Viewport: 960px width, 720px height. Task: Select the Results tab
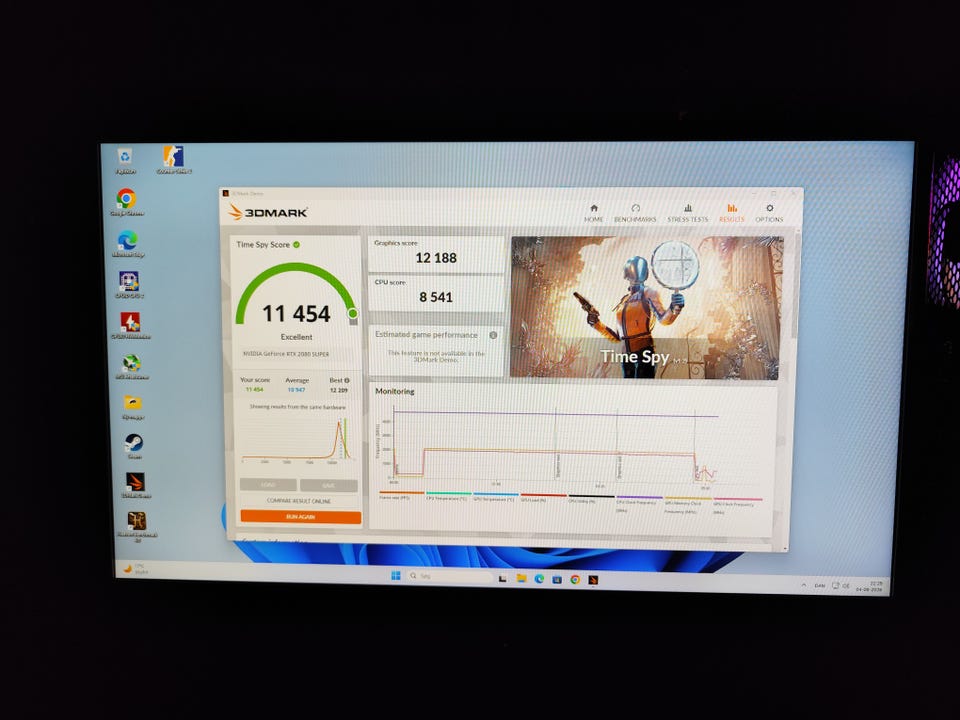click(x=732, y=213)
